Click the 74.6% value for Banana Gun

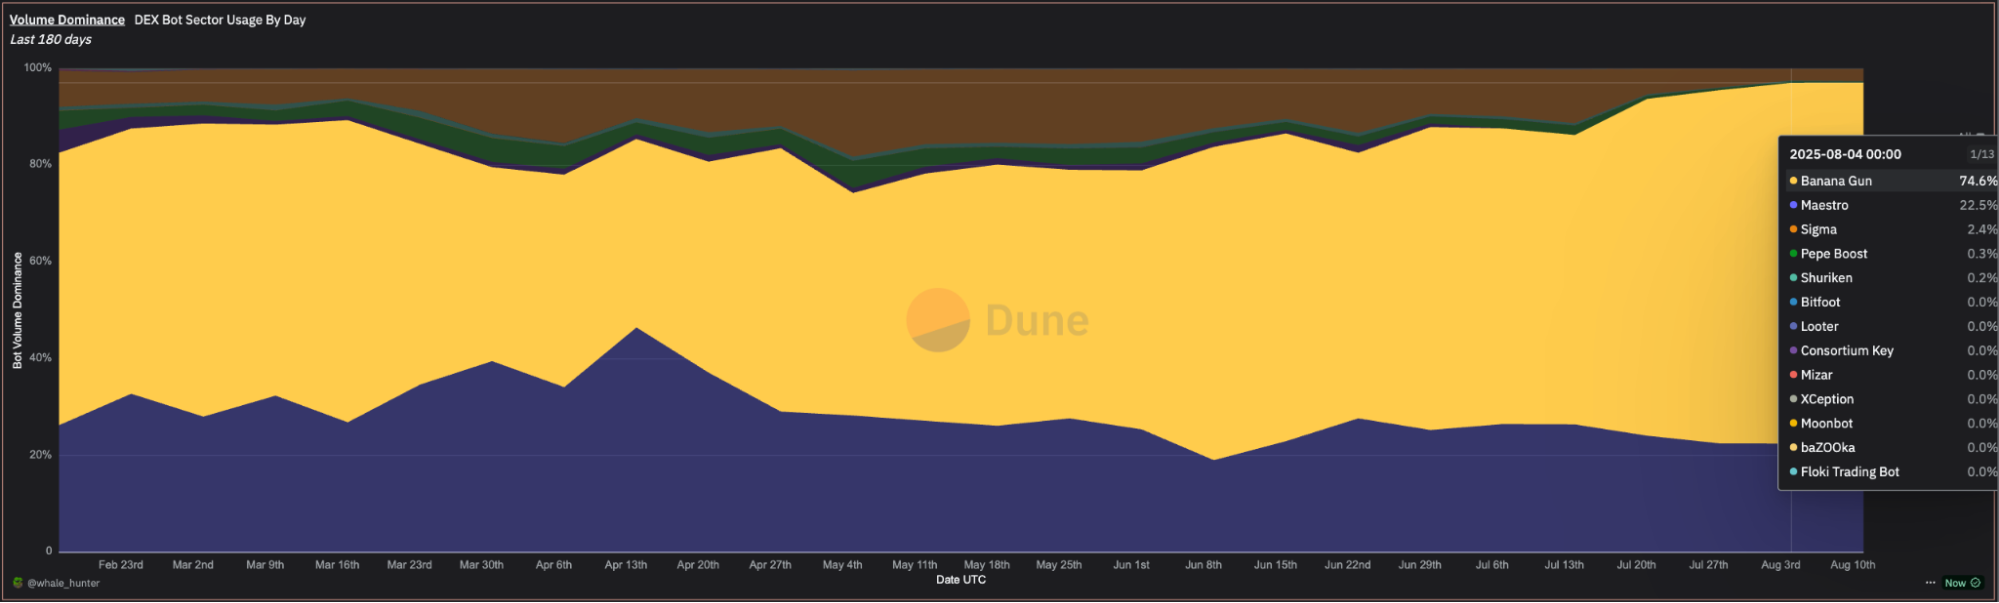click(x=1978, y=181)
